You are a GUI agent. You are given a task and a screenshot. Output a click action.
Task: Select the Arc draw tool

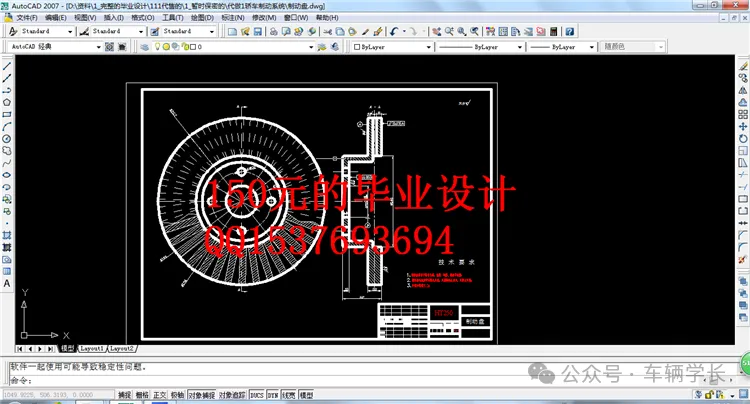(7, 126)
